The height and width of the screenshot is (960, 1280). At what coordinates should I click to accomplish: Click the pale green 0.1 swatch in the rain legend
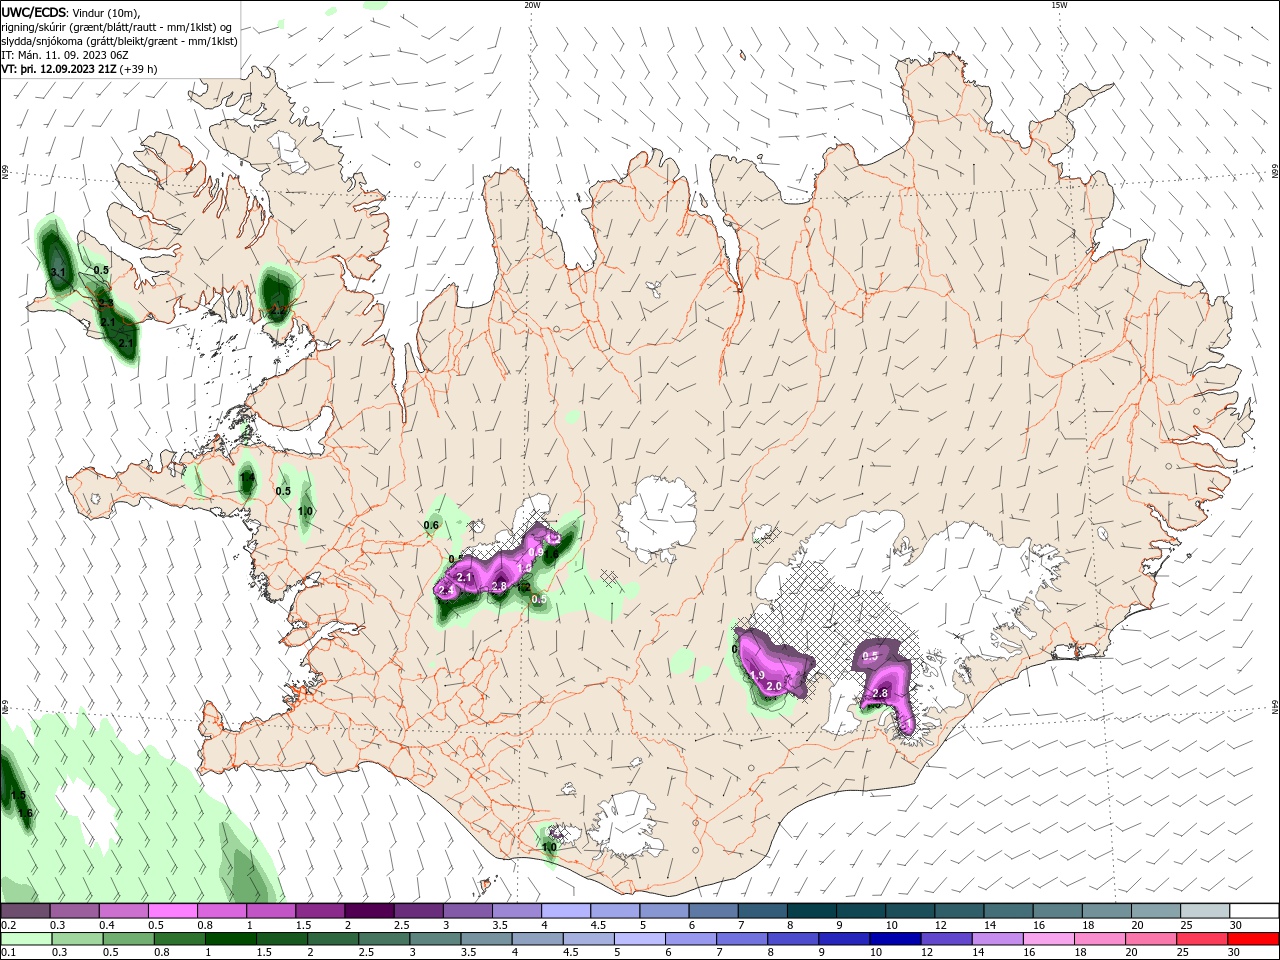coord(25,939)
